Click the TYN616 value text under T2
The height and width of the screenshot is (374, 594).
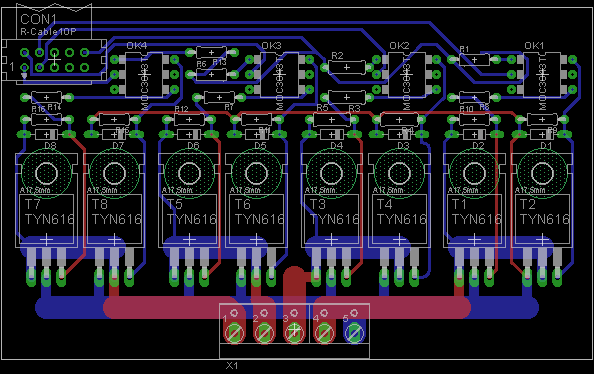pyautogui.click(x=544, y=219)
